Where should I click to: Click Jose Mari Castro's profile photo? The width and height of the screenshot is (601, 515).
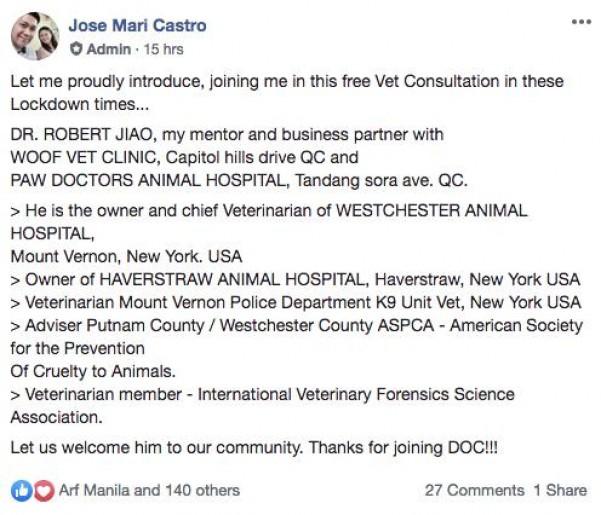pos(34,36)
